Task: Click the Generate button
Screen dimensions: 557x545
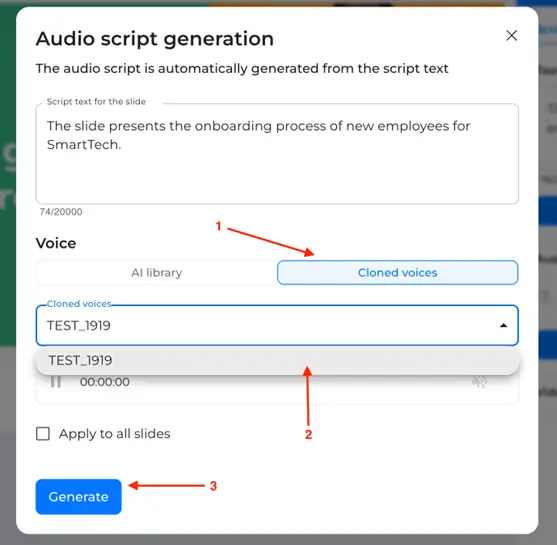Action: pos(79,497)
